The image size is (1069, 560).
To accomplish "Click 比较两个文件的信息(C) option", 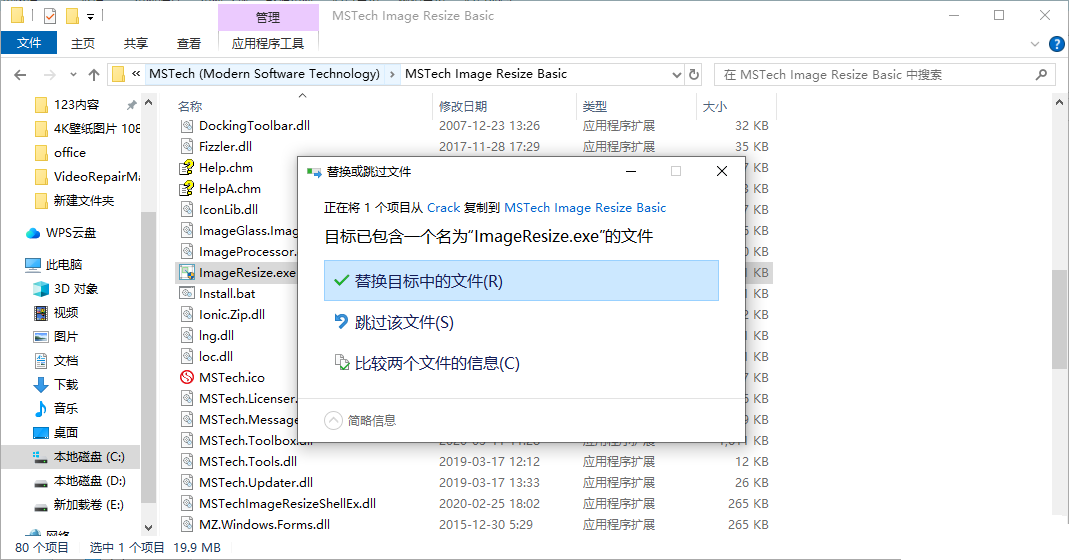I will coord(437,363).
